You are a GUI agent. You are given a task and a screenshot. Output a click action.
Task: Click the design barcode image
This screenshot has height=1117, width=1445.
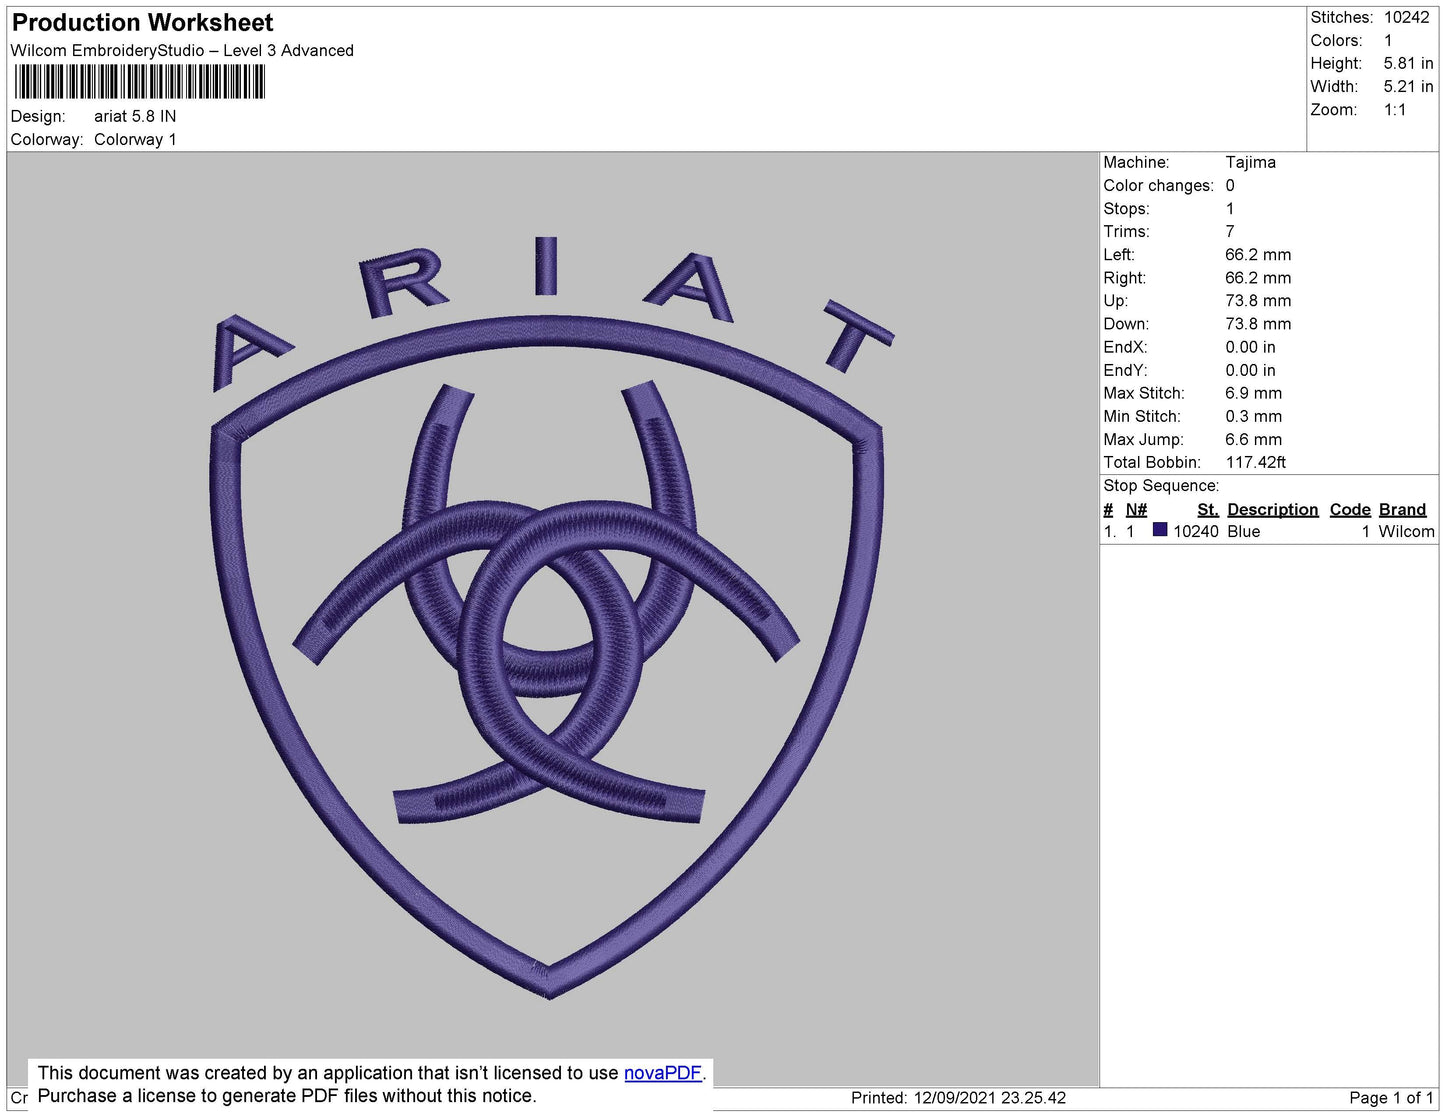140,82
